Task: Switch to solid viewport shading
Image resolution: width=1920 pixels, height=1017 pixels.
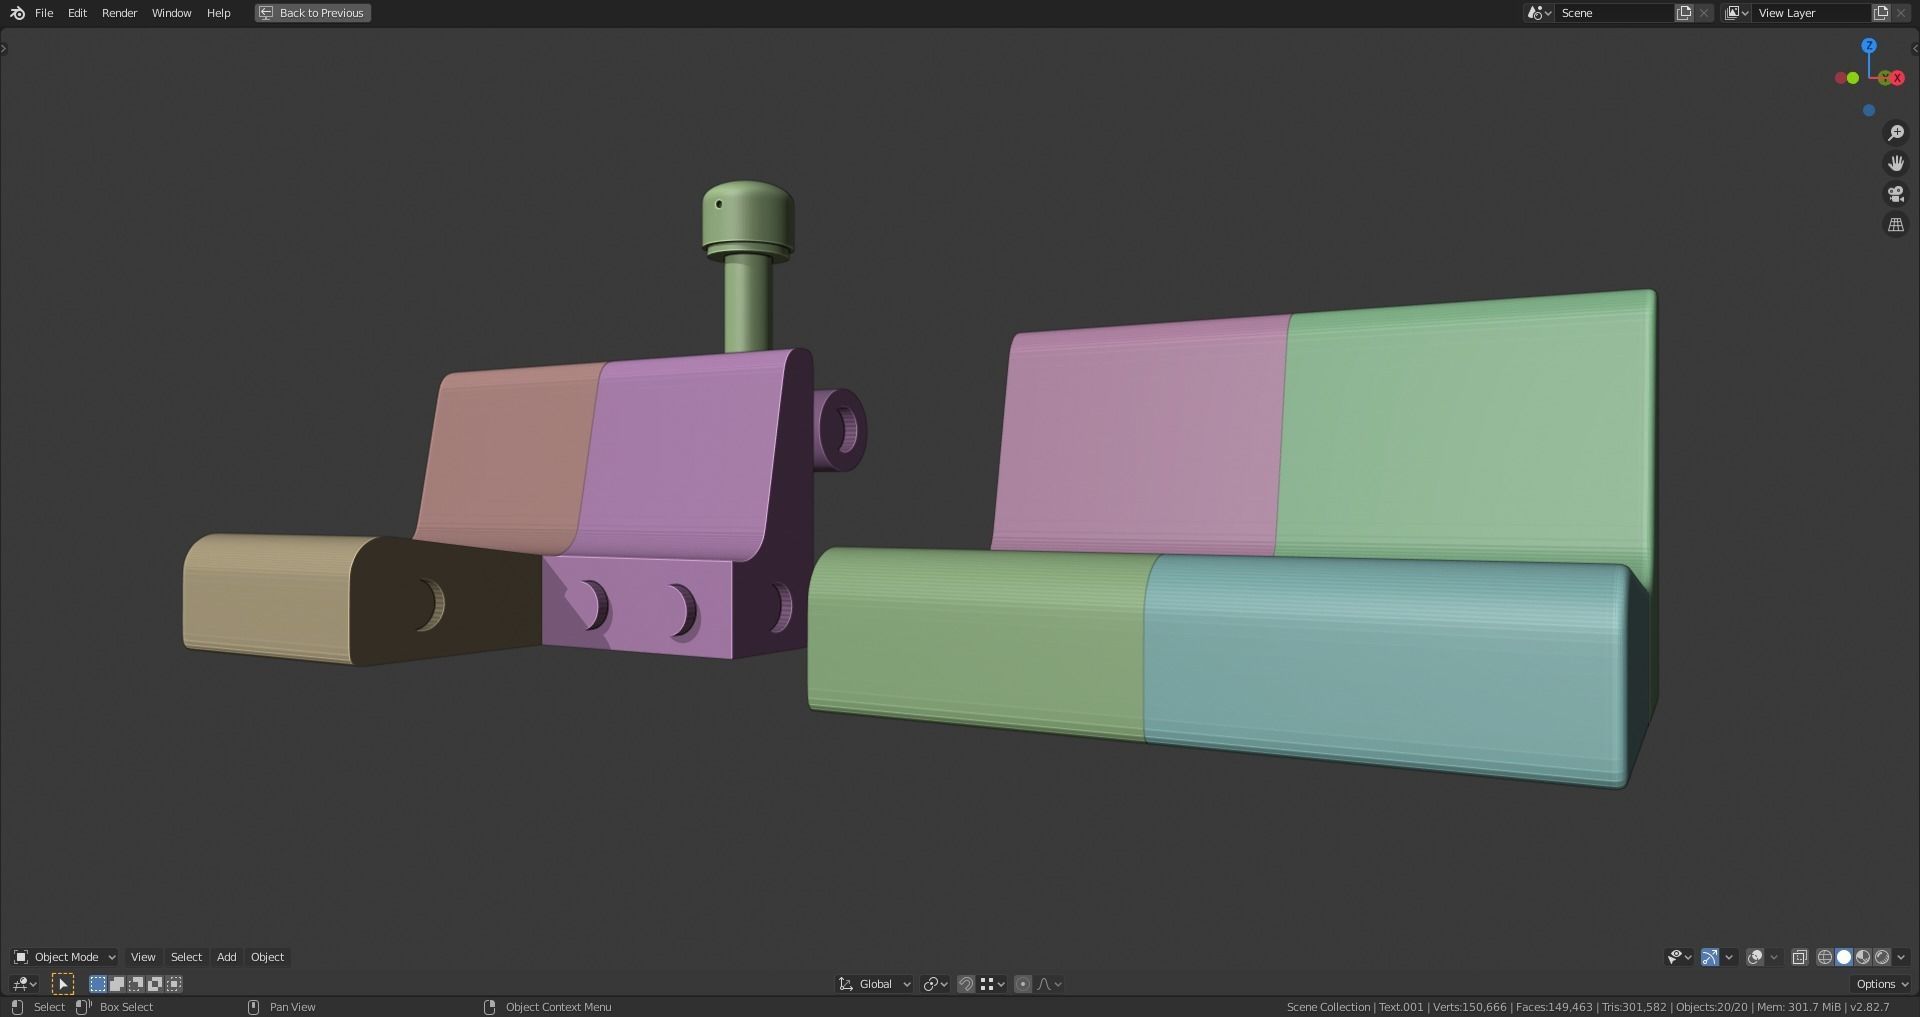Action: coord(1844,957)
